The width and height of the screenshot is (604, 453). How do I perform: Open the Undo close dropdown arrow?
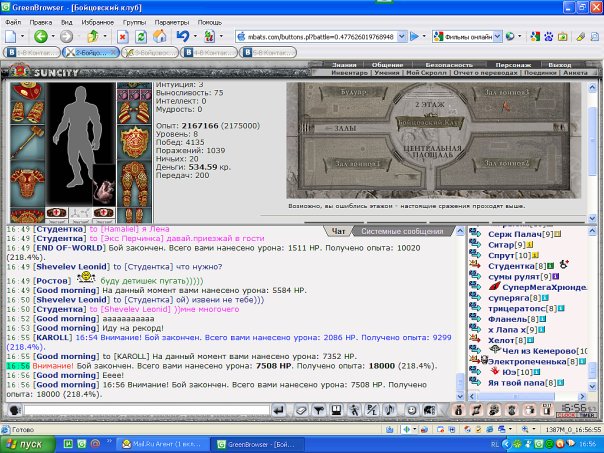195,37
